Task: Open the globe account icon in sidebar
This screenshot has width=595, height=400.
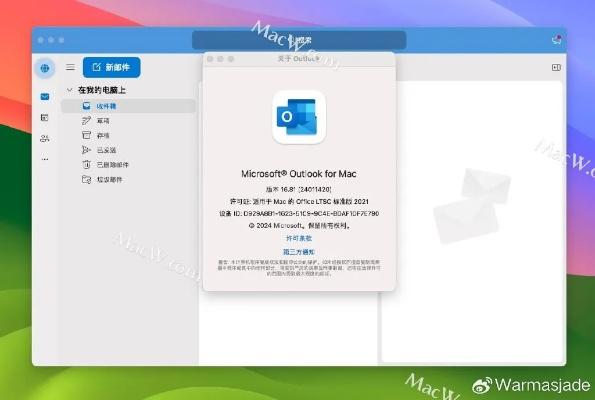Action: pos(45,68)
